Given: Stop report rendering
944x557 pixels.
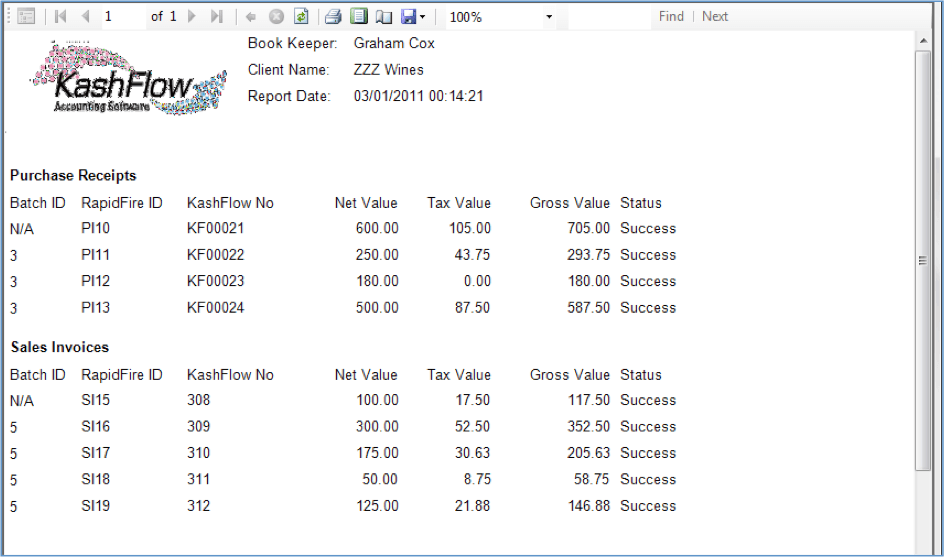Looking at the screenshot, I should coord(275,17).
